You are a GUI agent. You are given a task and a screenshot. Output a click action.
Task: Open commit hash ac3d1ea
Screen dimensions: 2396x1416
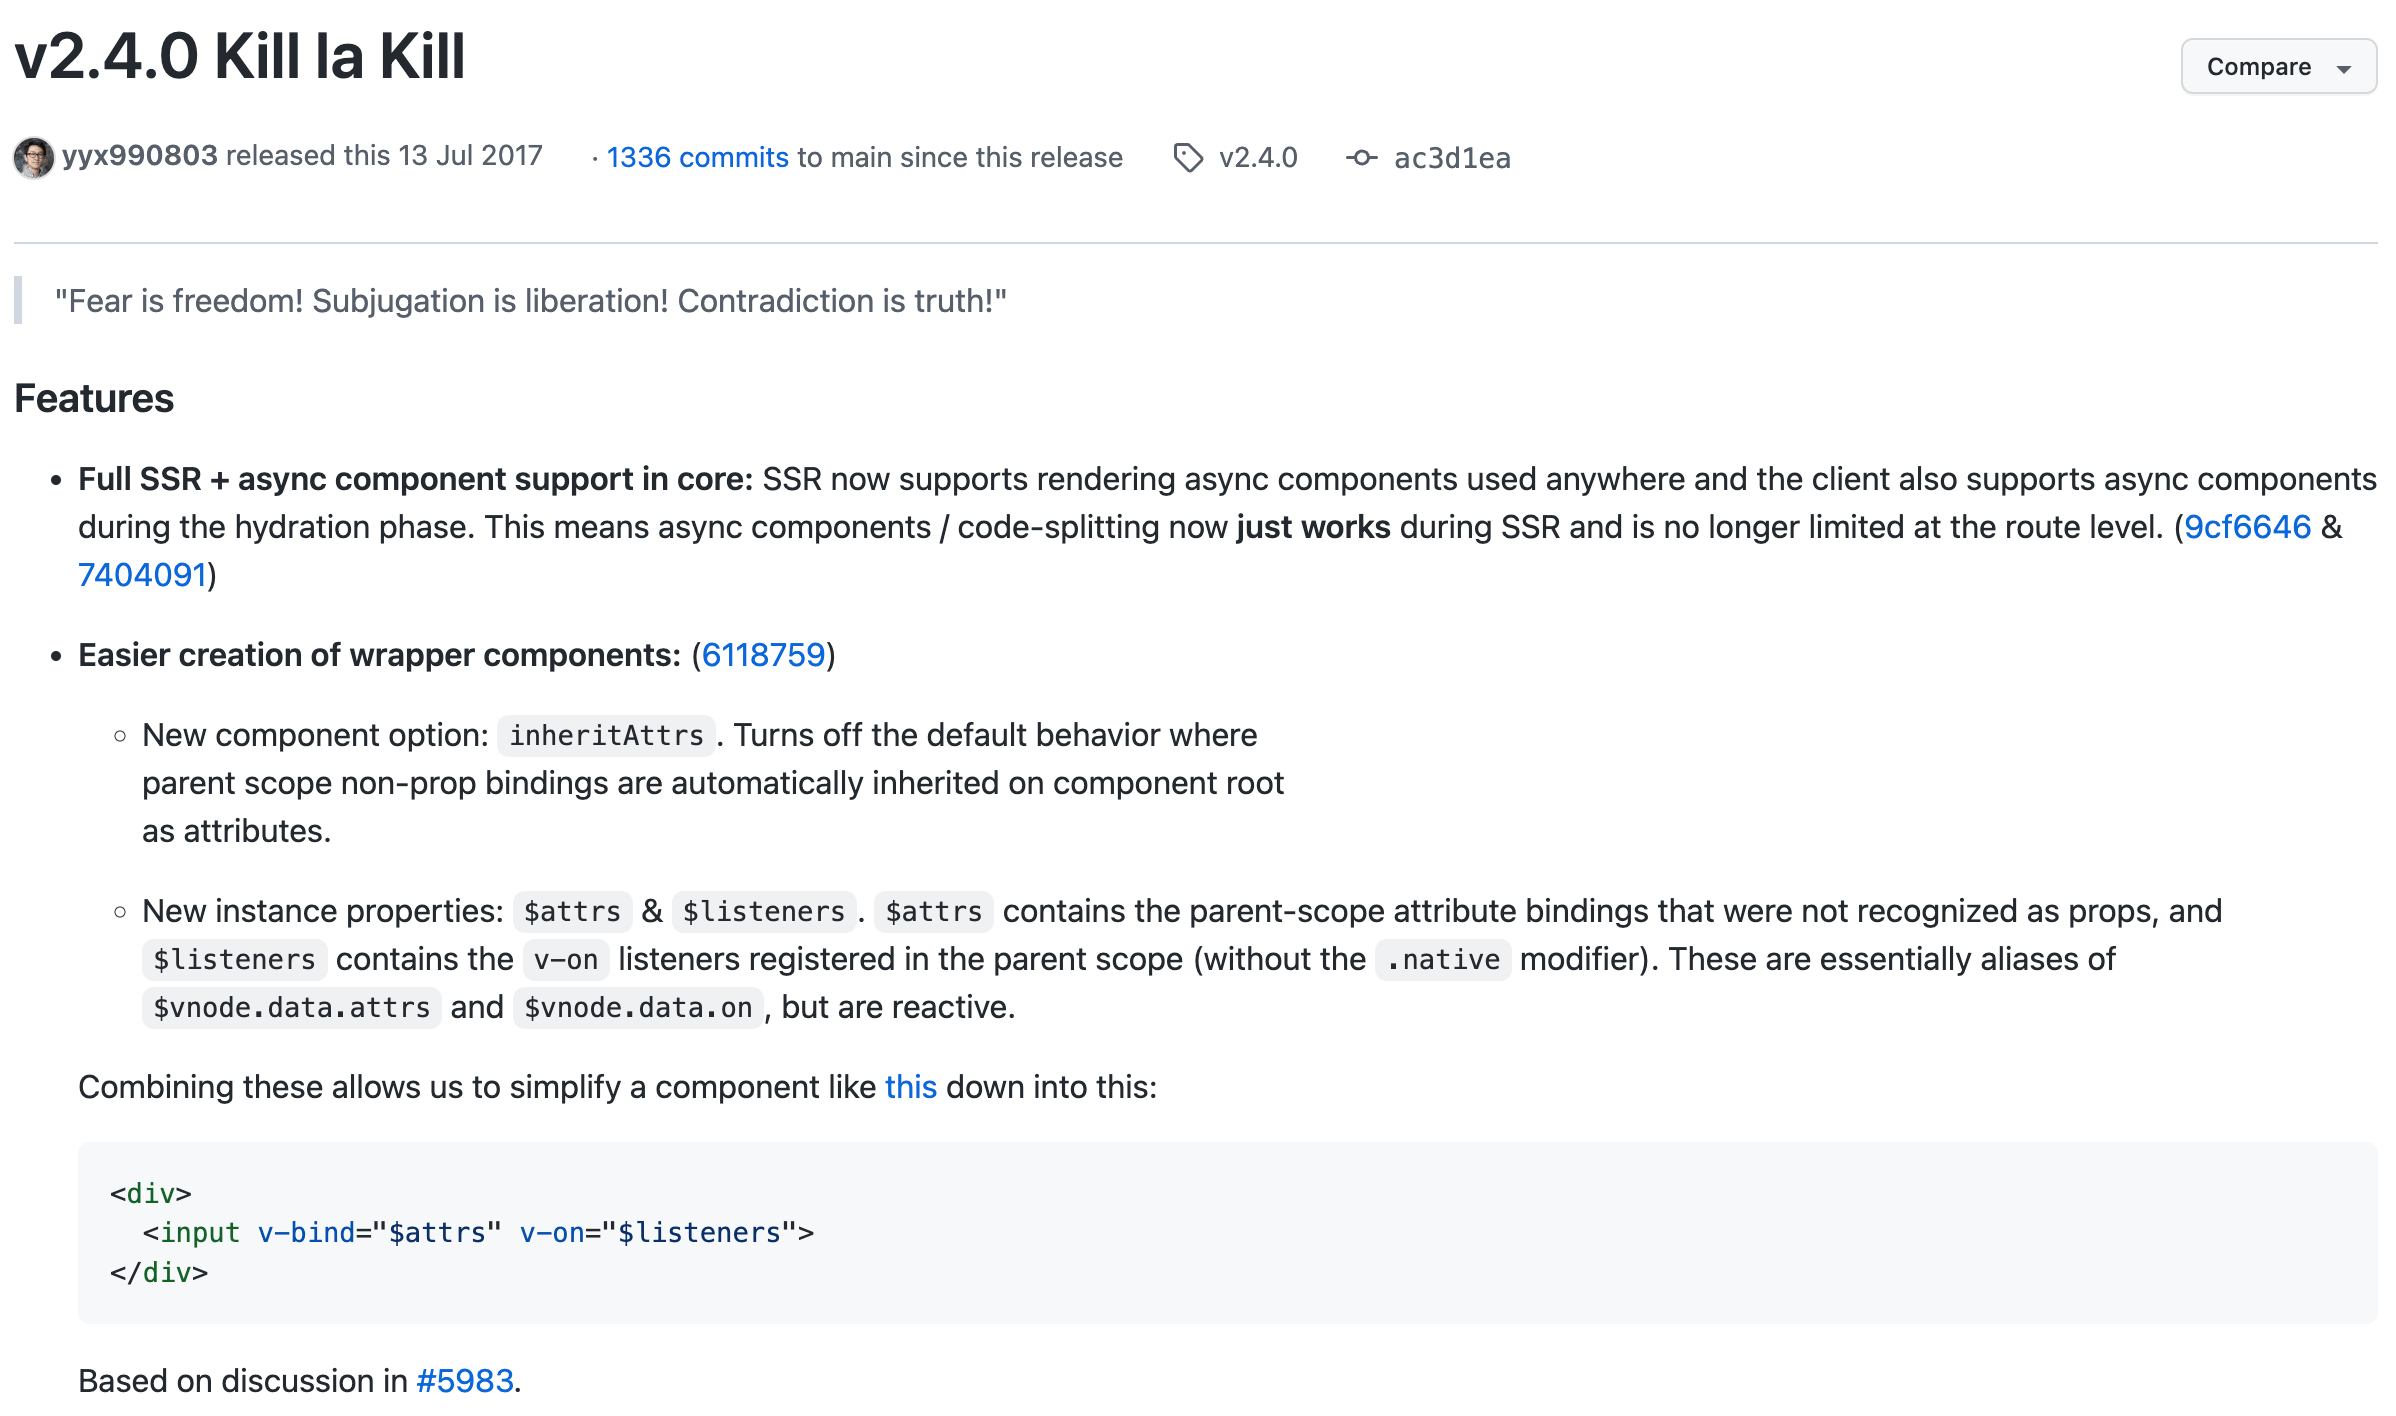[x=1452, y=158]
